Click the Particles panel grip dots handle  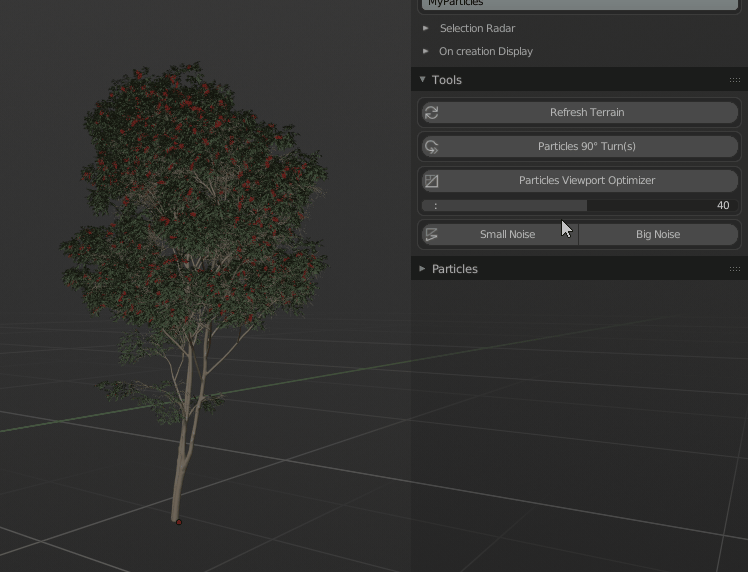click(735, 269)
